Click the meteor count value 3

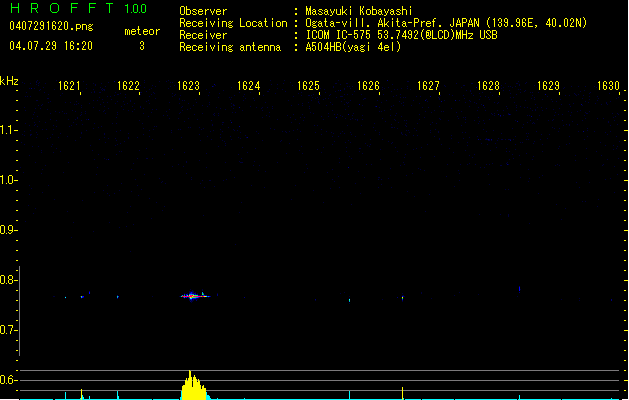point(142,46)
